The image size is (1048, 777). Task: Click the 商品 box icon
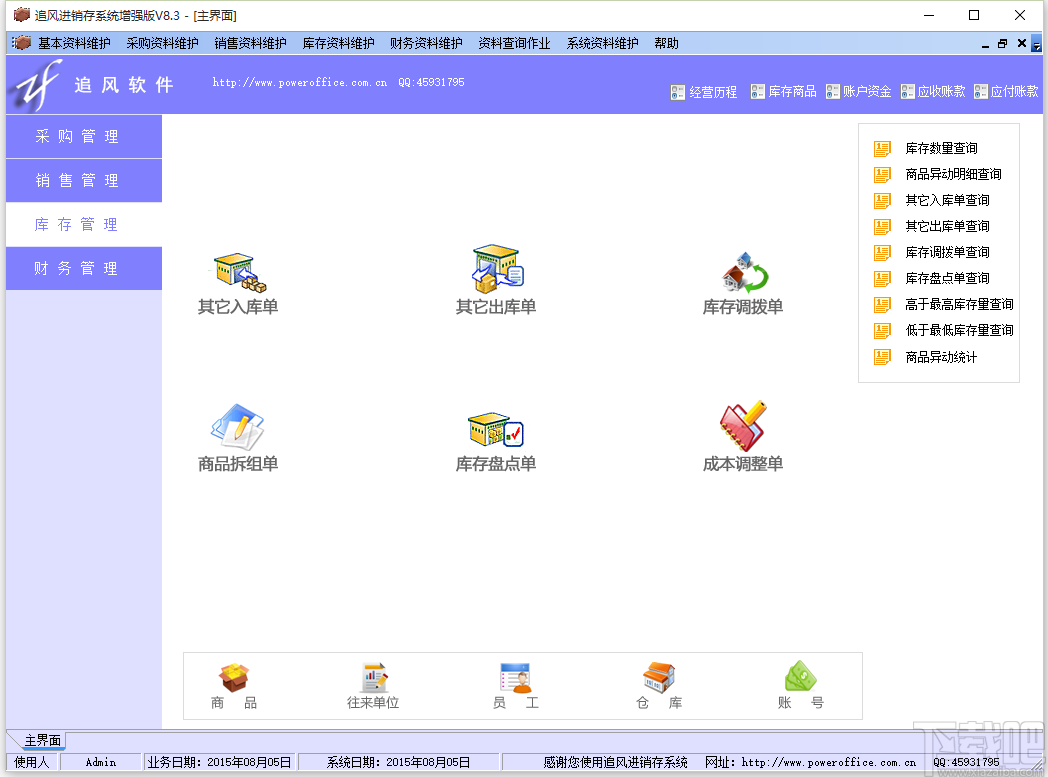(234, 677)
